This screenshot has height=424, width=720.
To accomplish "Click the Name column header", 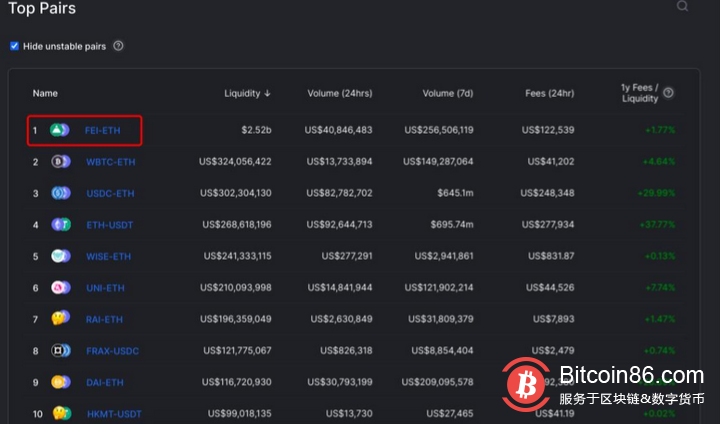I will (x=45, y=93).
